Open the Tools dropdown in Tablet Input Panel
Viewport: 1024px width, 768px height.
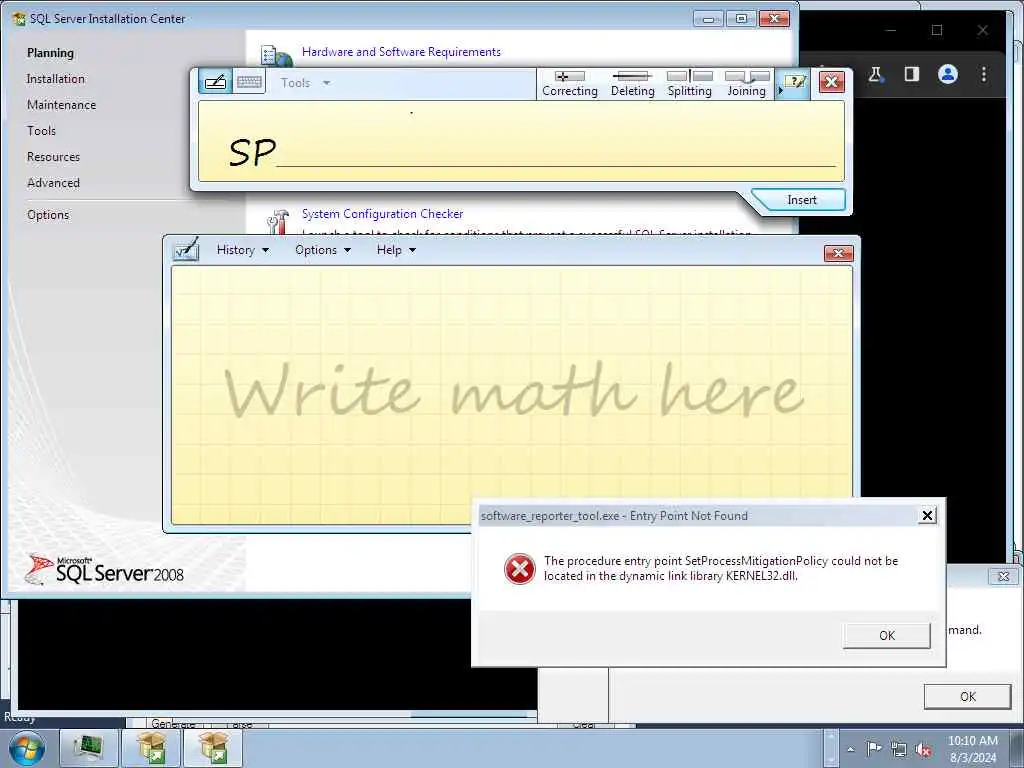(x=305, y=83)
